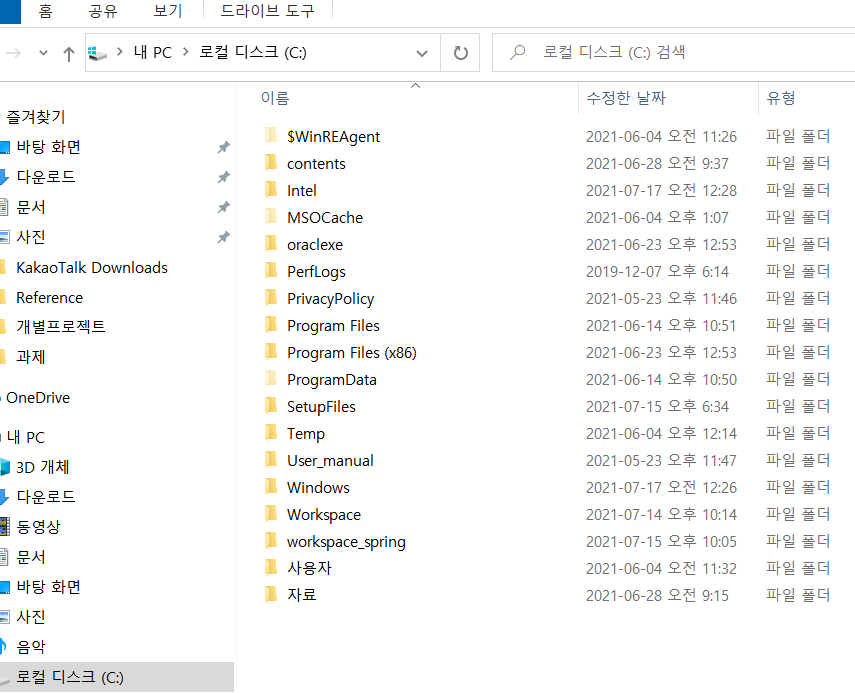Select 즐겨찾기 in the navigation pane

[x=36, y=117]
